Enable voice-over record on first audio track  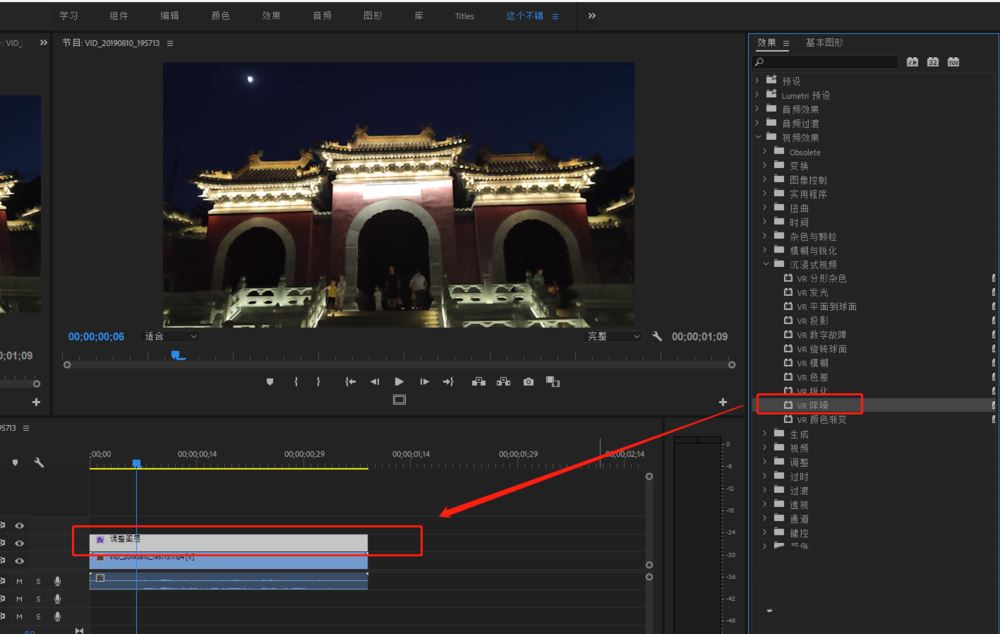(57, 581)
